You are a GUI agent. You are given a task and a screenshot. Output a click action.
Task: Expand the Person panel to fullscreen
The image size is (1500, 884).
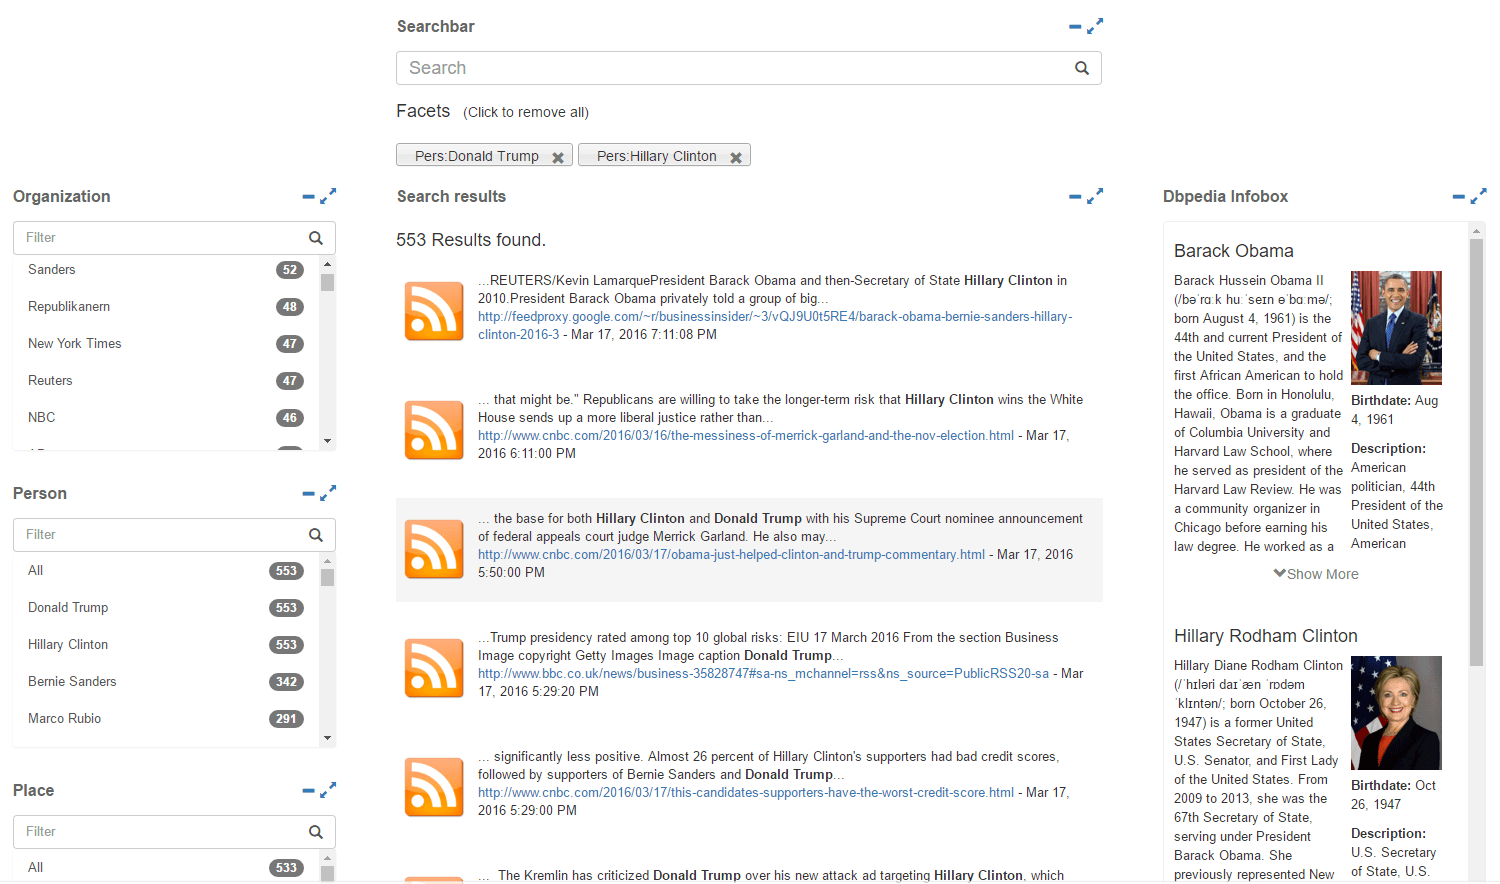[x=328, y=493]
